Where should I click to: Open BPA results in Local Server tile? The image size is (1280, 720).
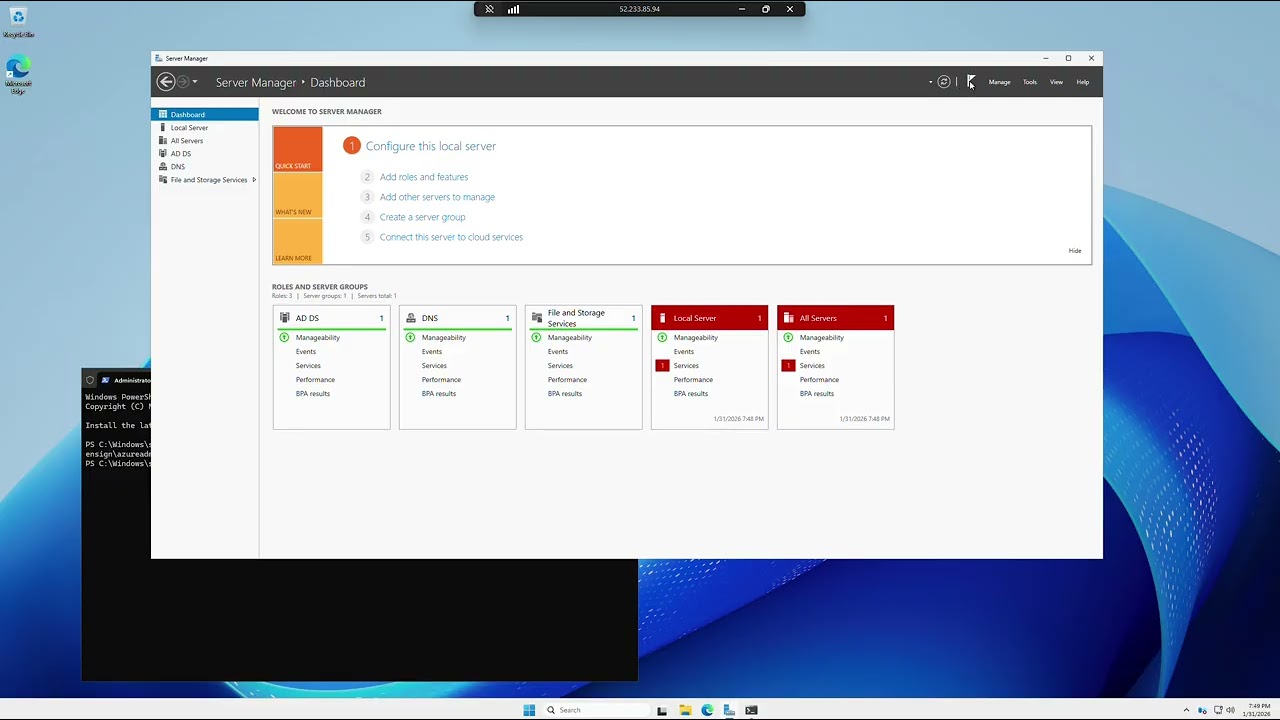(691, 393)
